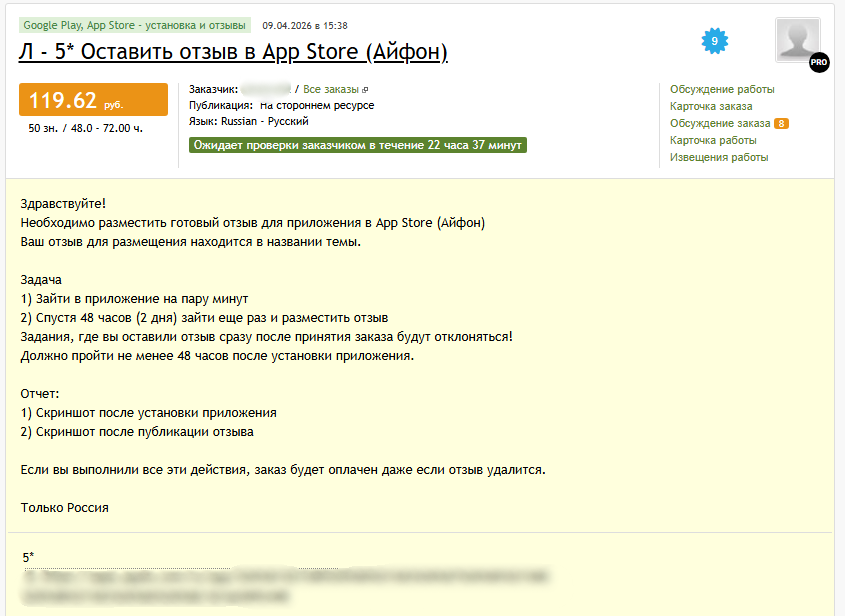845x616 pixels.
Task: Open Извещения работы
Action: click(x=719, y=157)
